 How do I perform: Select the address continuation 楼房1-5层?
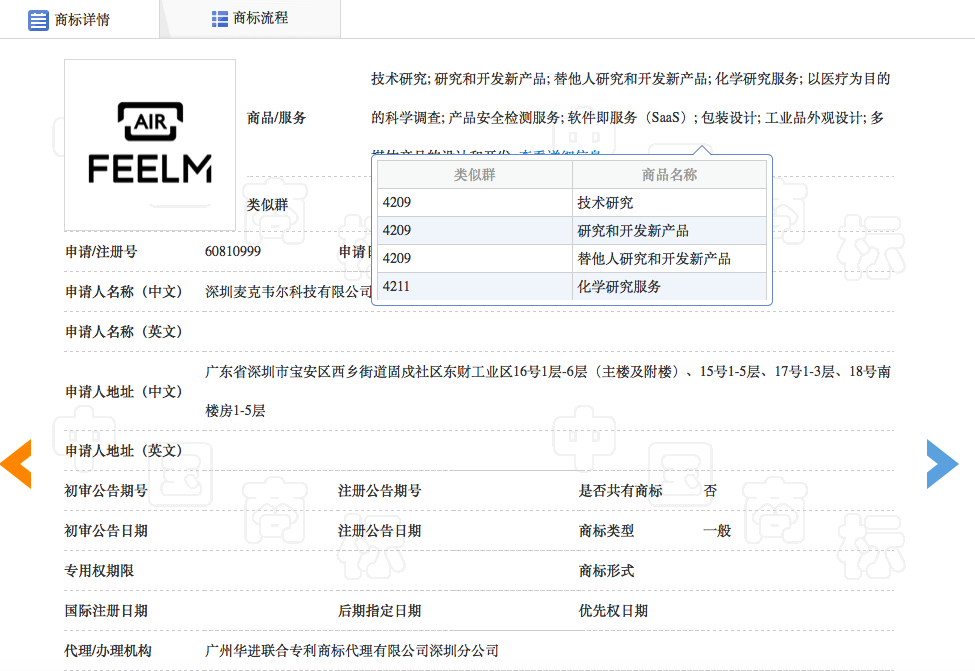point(235,410)
